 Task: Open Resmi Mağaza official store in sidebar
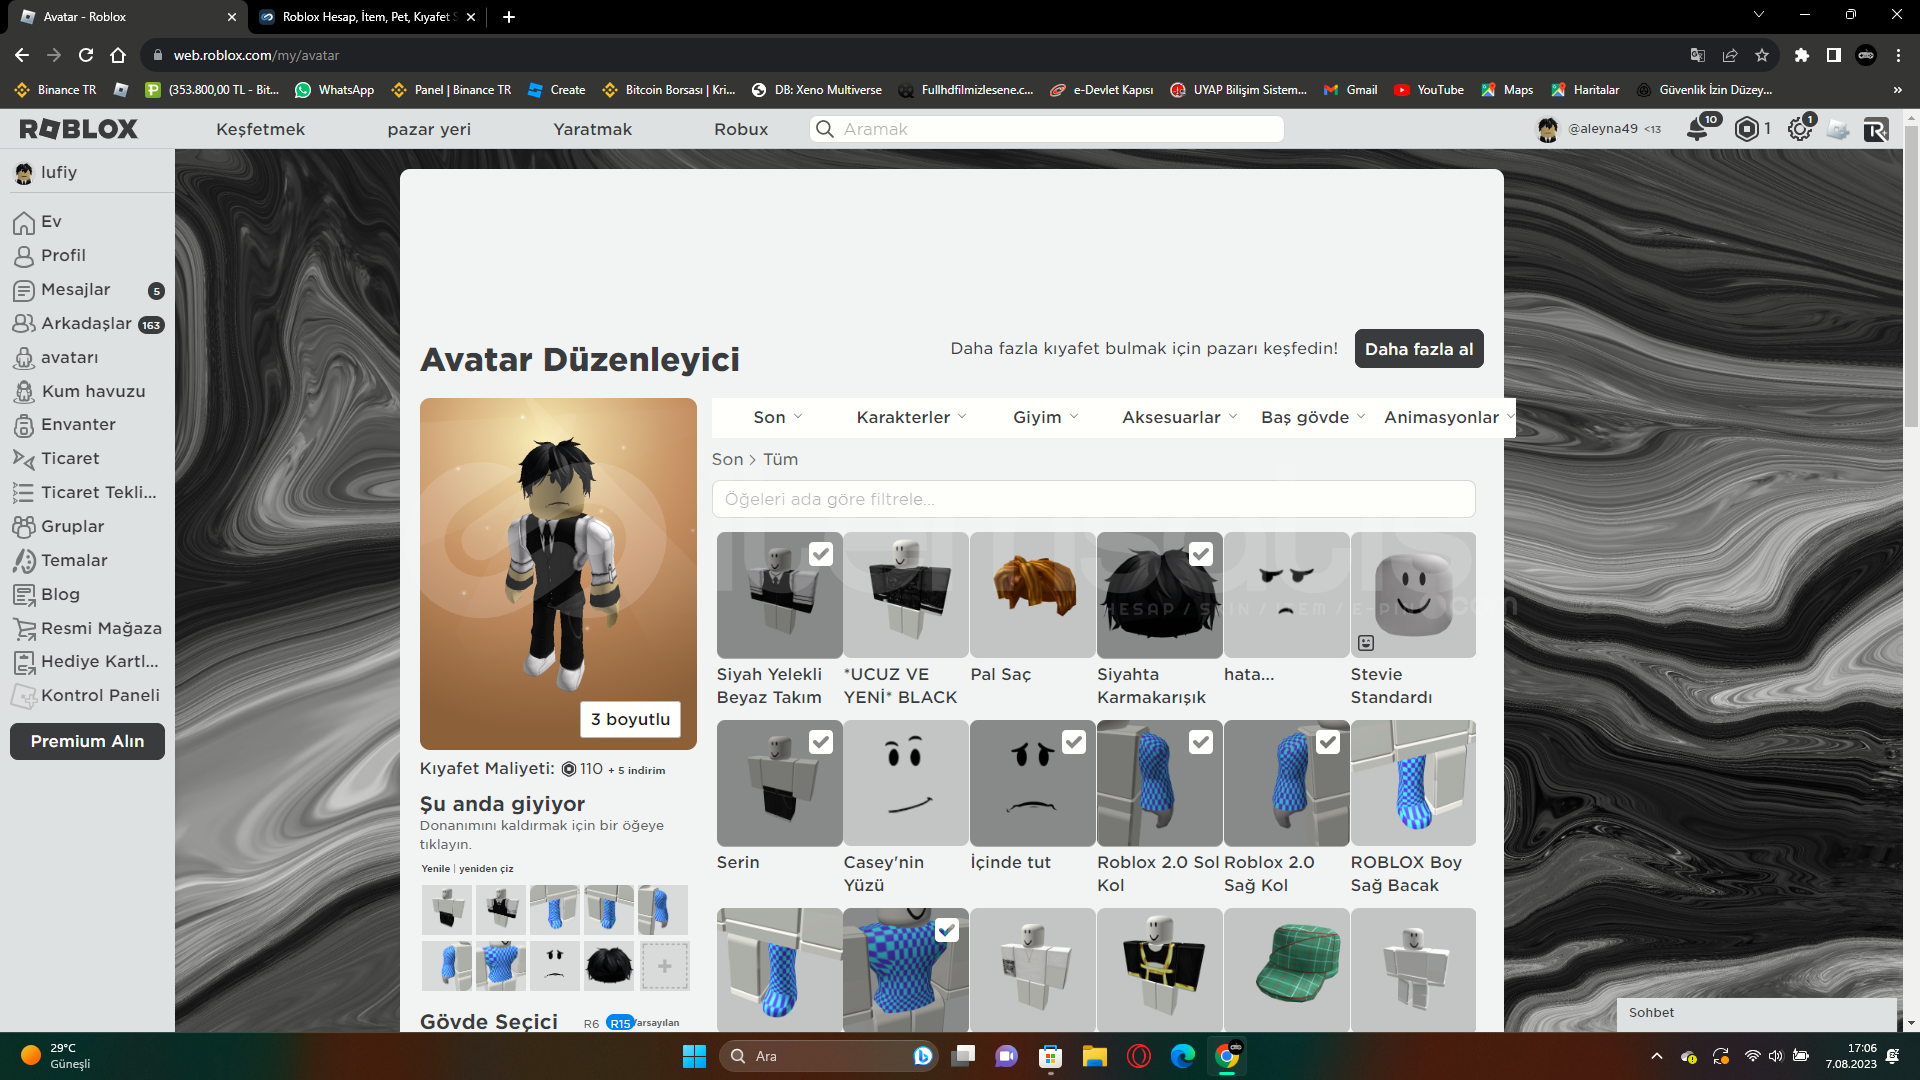coord(87,629)
